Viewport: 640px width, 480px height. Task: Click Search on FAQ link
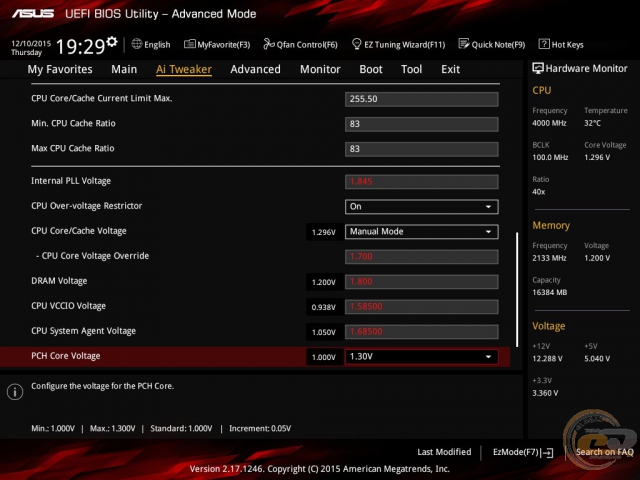pyautogui.click(x=604, y=452)
